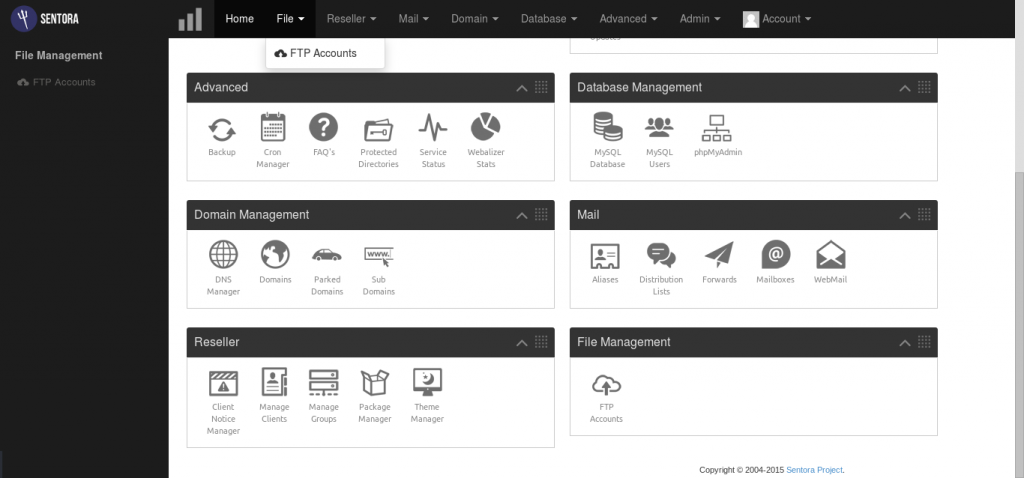Open Webalizer Stats module
The height and width of the screenshot is (478, 1024).
(485, 129)
